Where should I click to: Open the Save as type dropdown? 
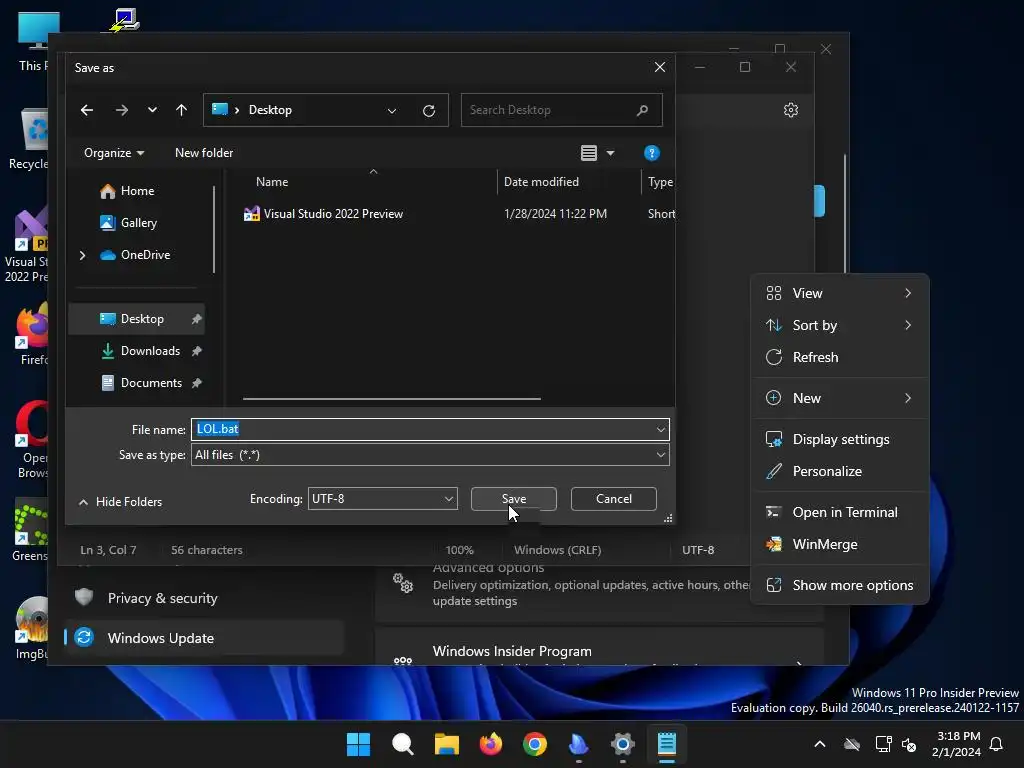pos(430,455)
